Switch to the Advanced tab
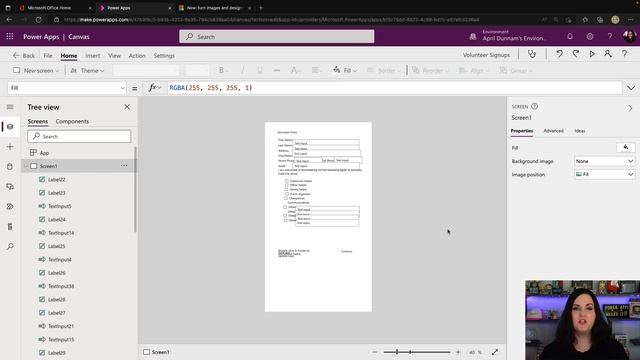This screenshot has height=360, width=640. [x=553, y=131]
